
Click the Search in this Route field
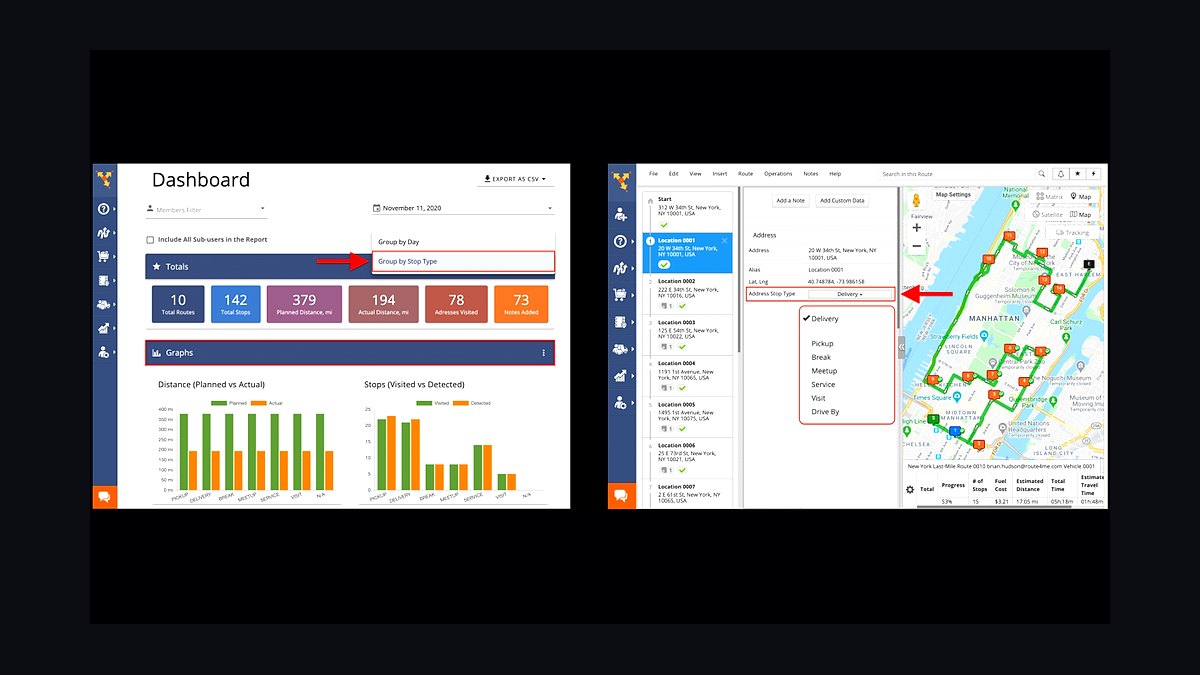pos(956,174)
